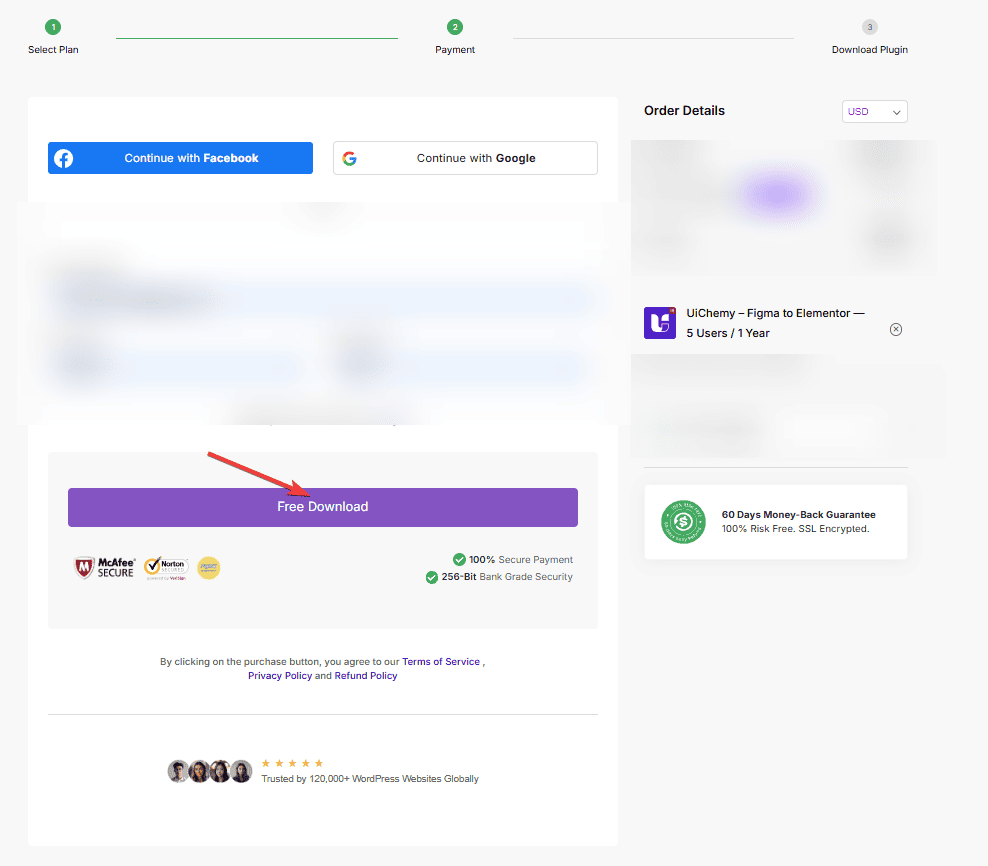Click the Free Download button
Screen dimensions: 988x866
(322, 507)
